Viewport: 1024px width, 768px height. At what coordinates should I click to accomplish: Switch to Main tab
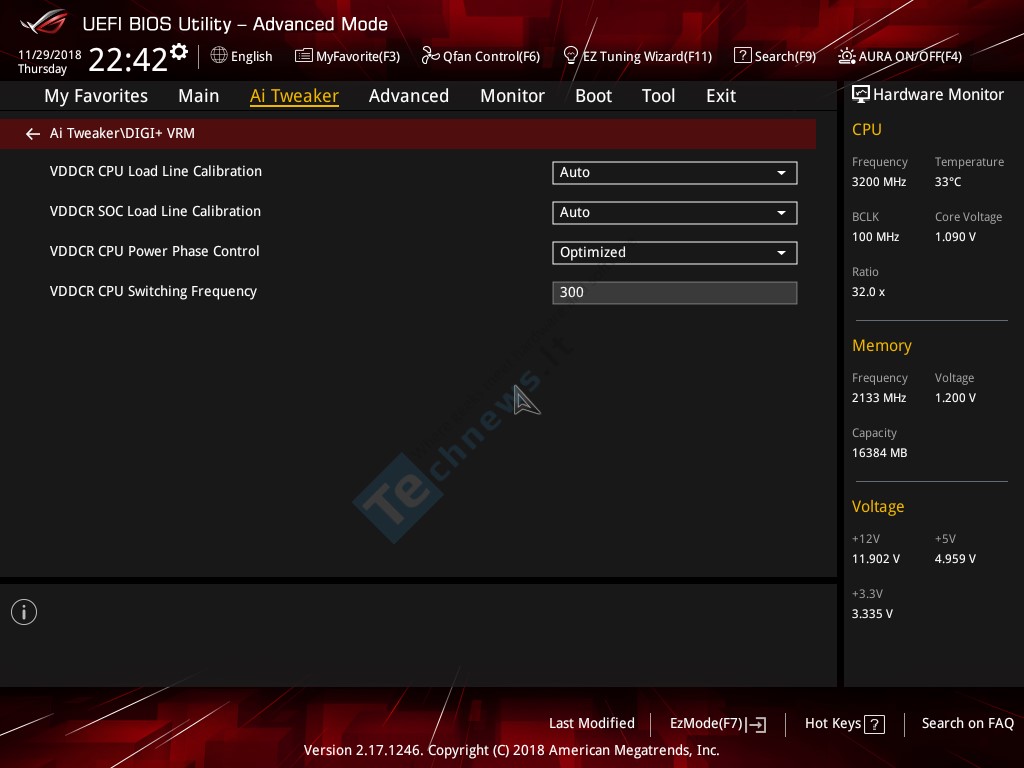(199, 96)
